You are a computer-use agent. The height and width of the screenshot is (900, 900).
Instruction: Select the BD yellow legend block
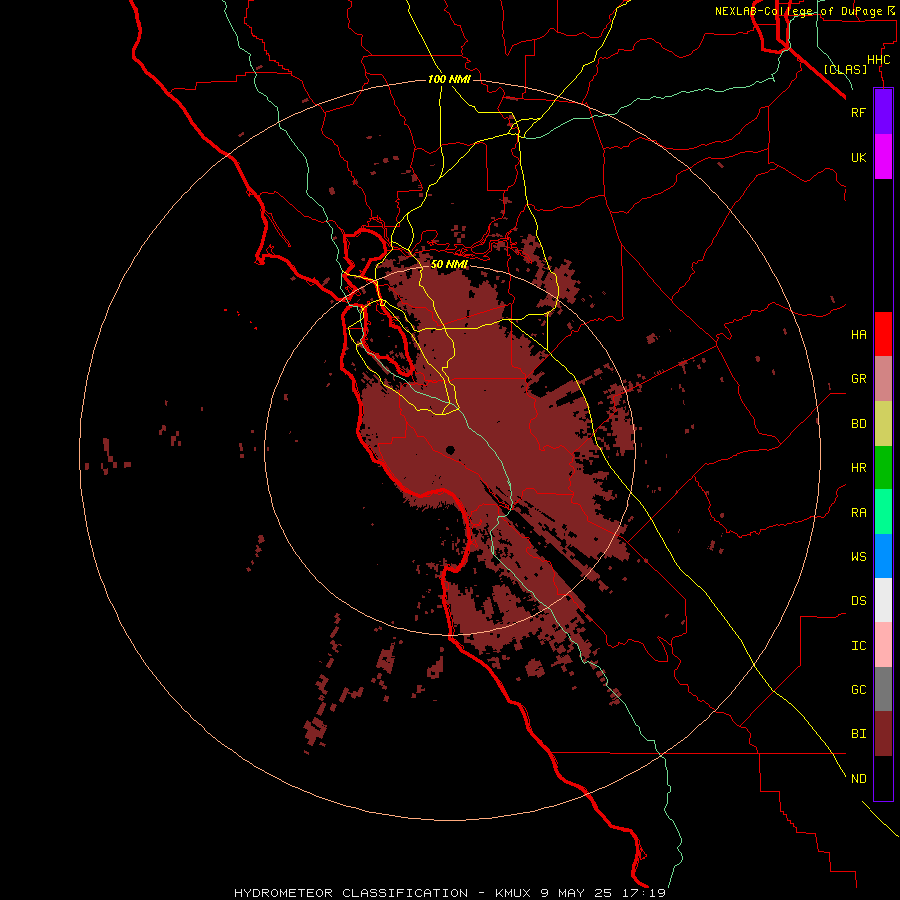click(x=883, y=423)
